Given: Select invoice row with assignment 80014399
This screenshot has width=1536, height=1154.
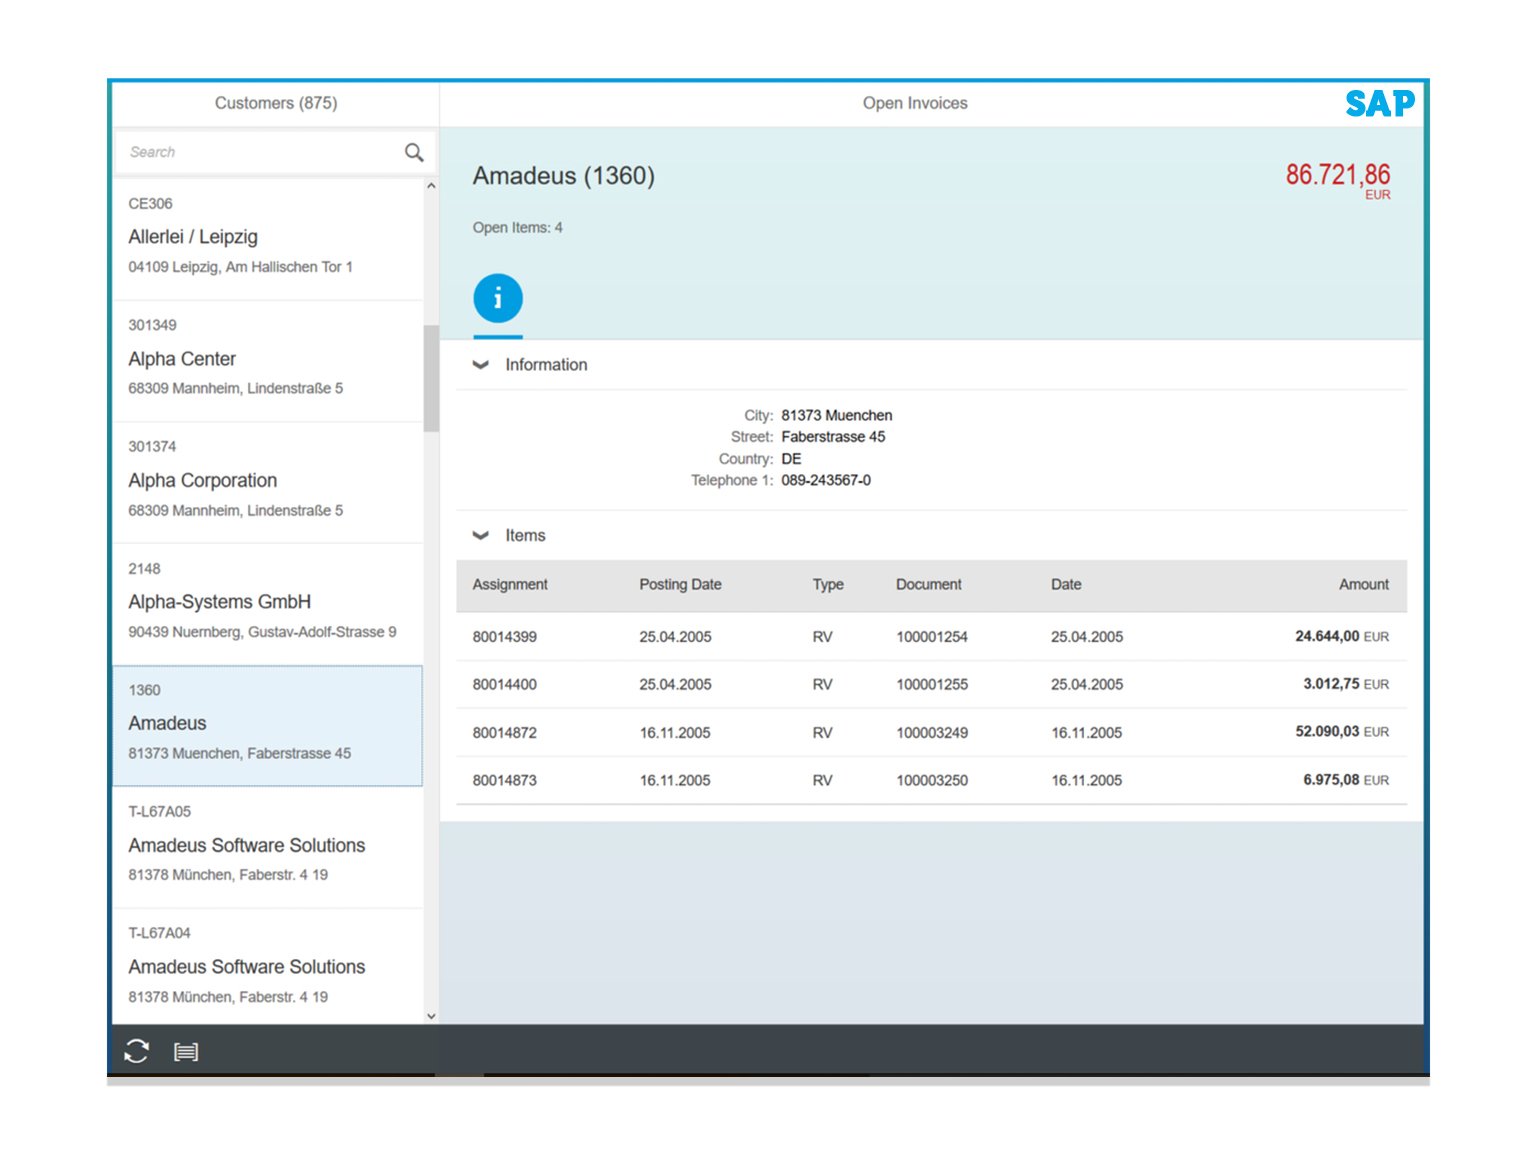Looking at the screenshot, I should tap(931, 637).
